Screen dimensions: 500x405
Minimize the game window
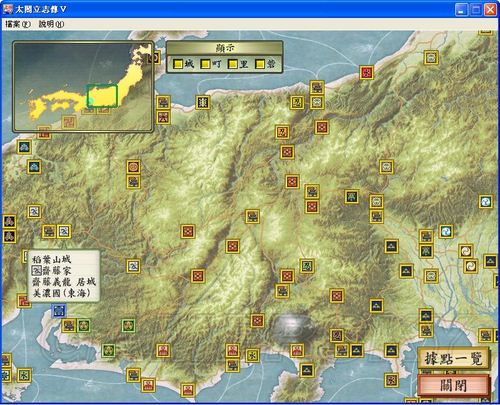coord(461,10)
